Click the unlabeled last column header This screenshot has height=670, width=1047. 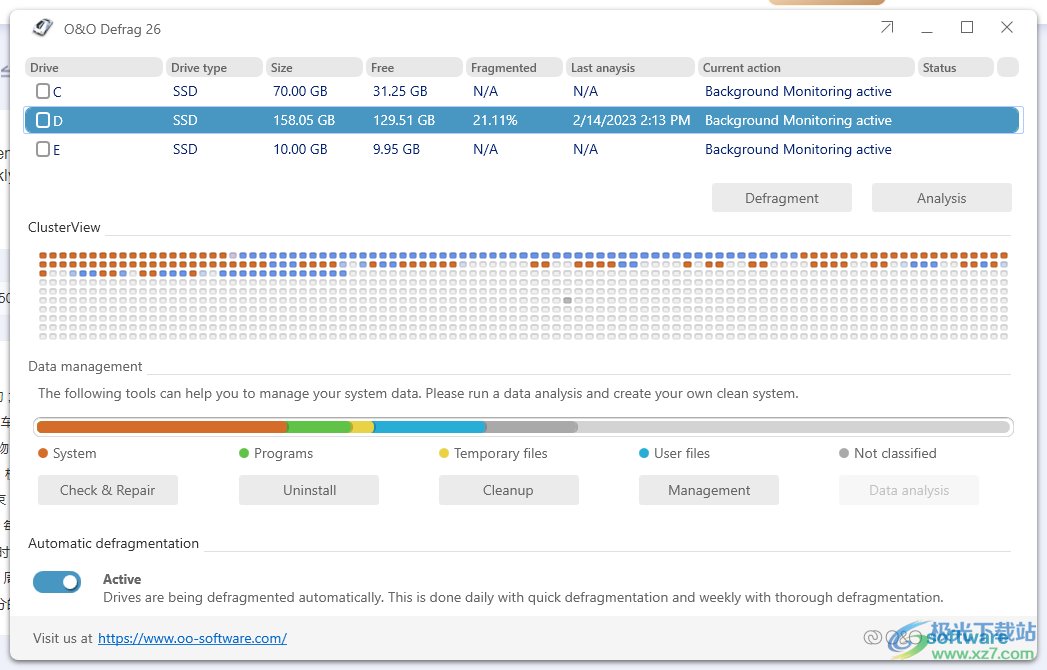pyautogui.click(x=1008, y=67)
